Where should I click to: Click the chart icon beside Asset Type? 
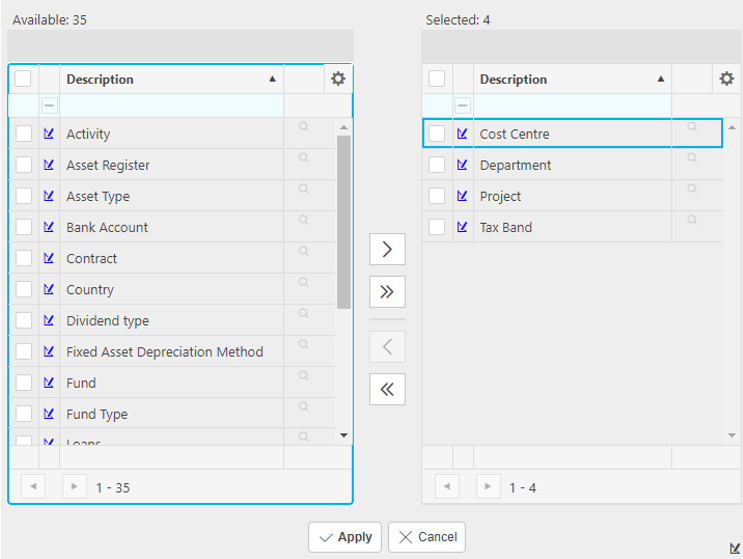click(x=49, y=196)
